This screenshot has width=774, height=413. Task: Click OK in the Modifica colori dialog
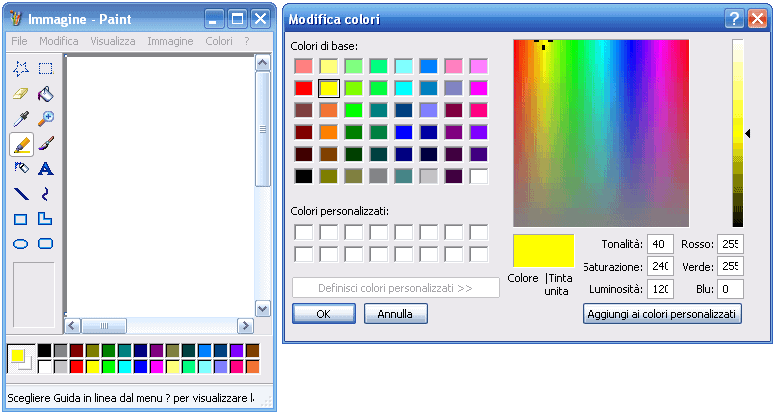(324, 314)
